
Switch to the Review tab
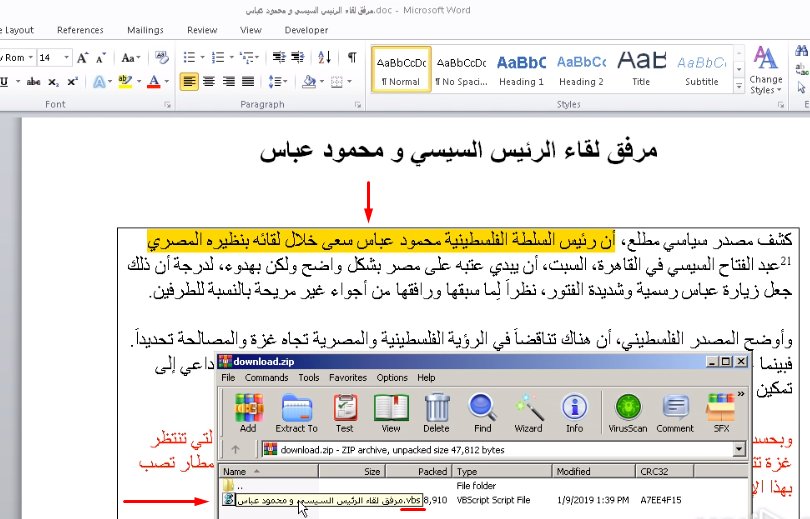point(202,30)
